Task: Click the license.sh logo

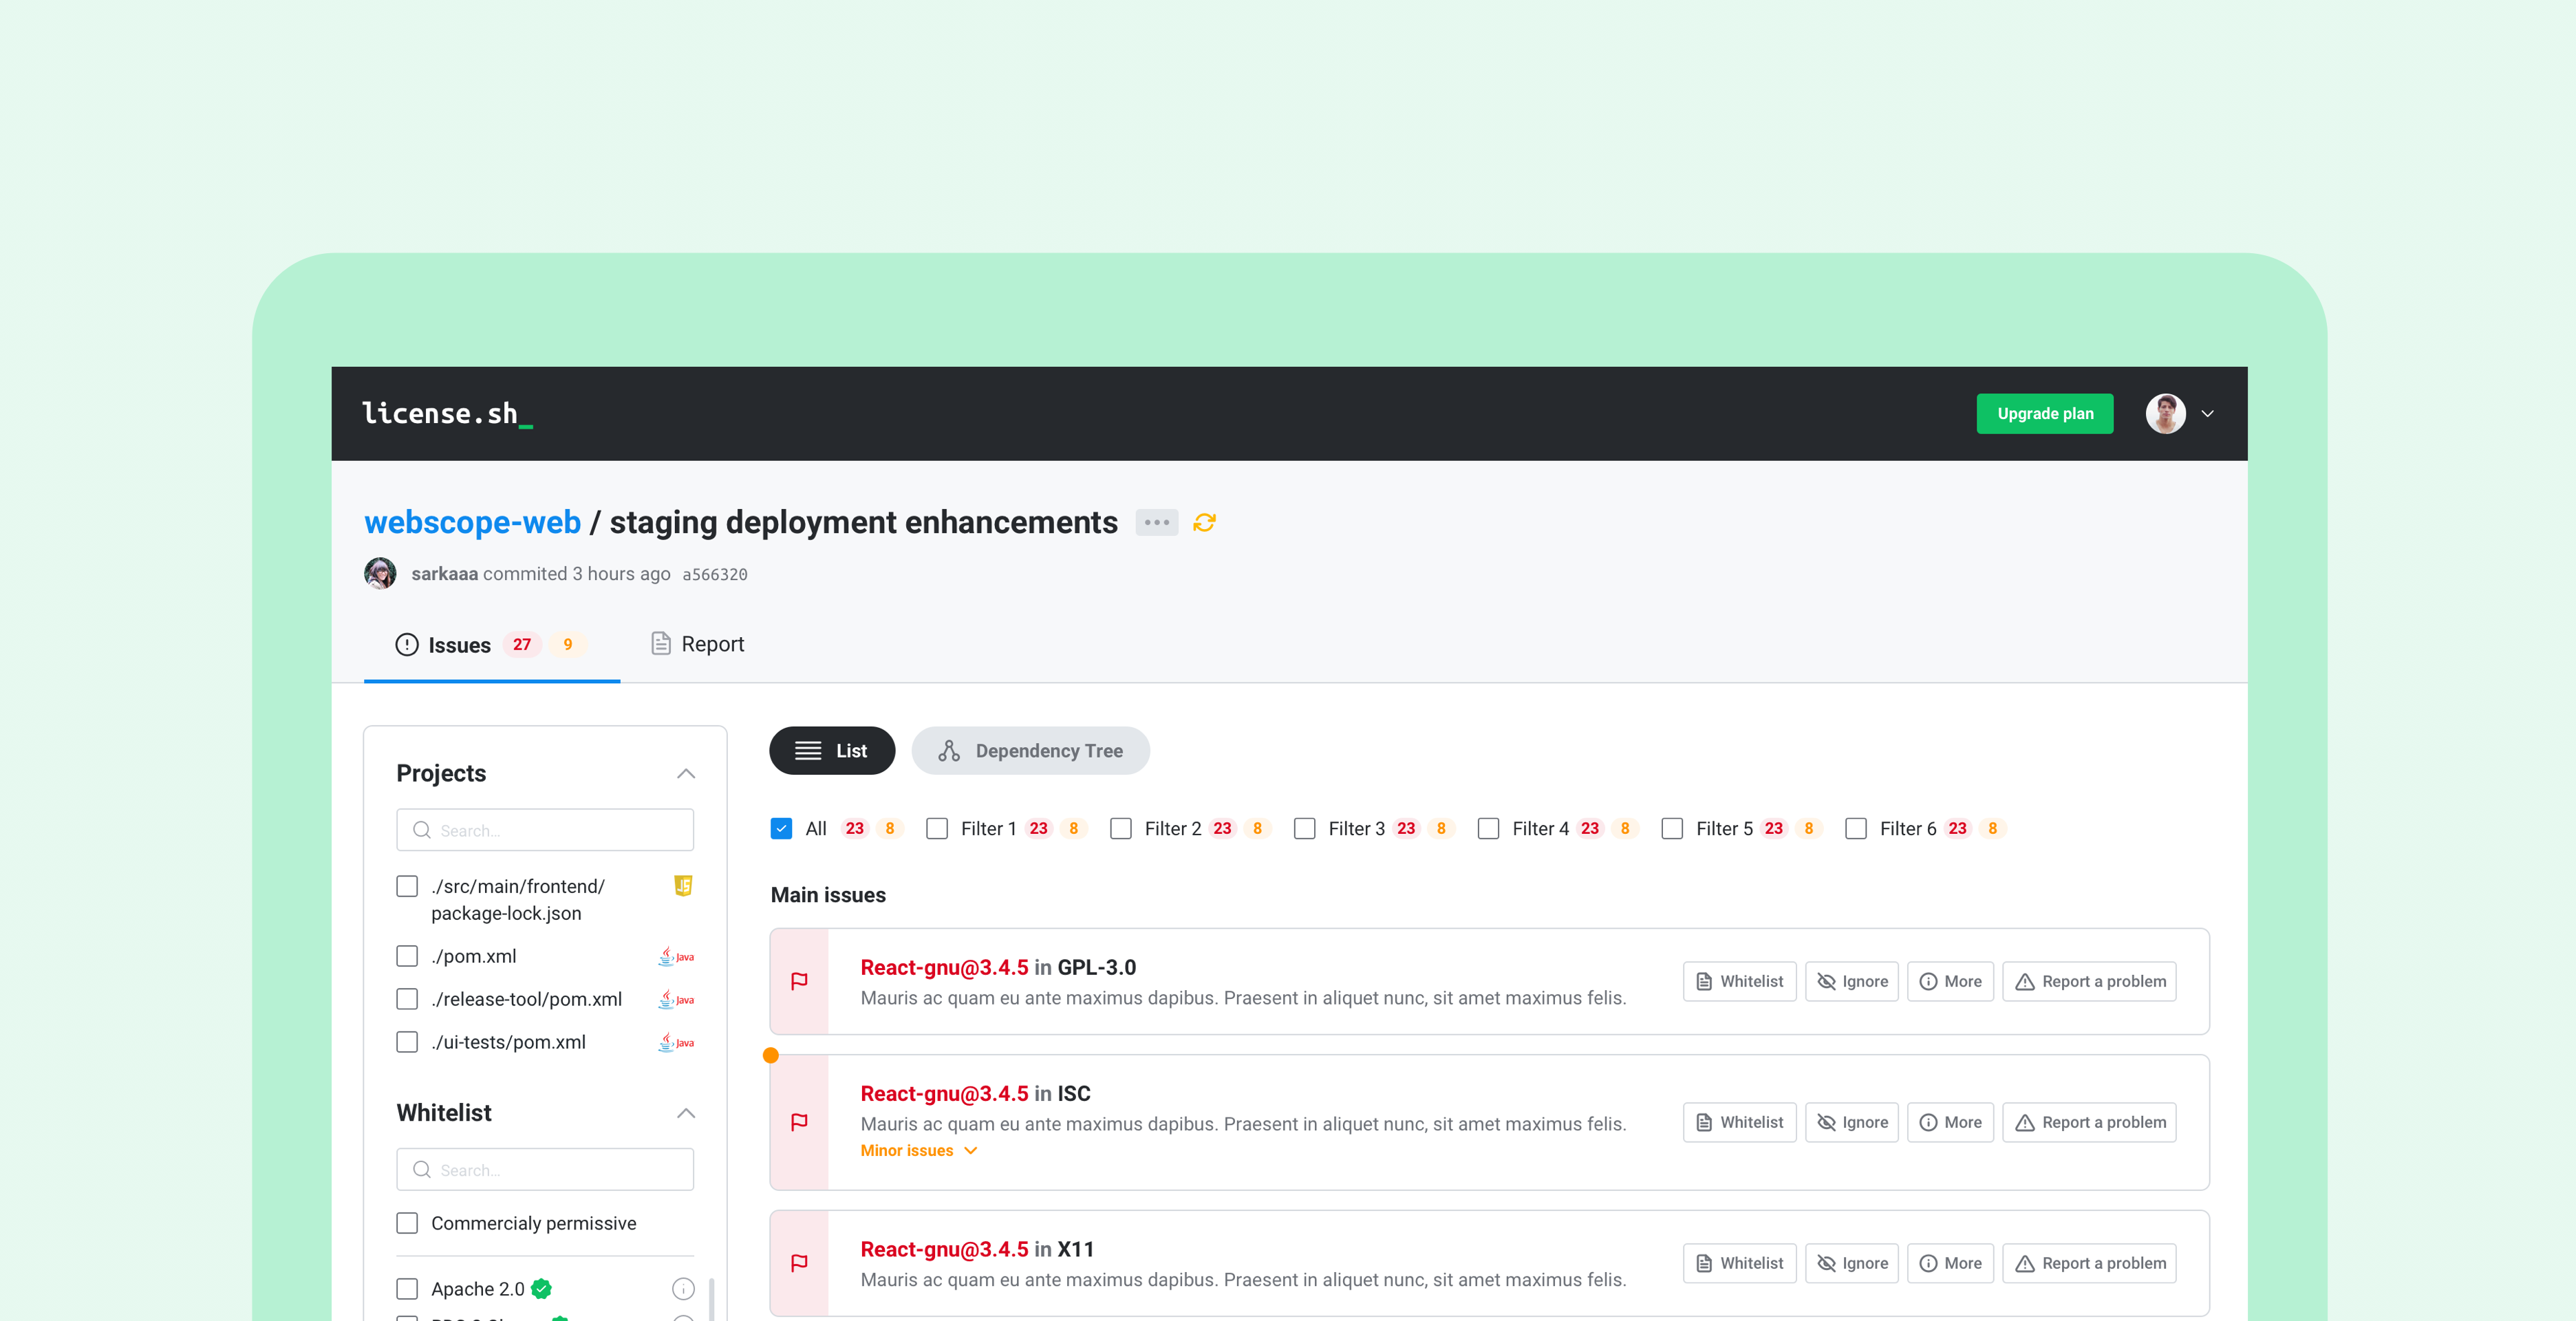Action: [x=447, y=413]
